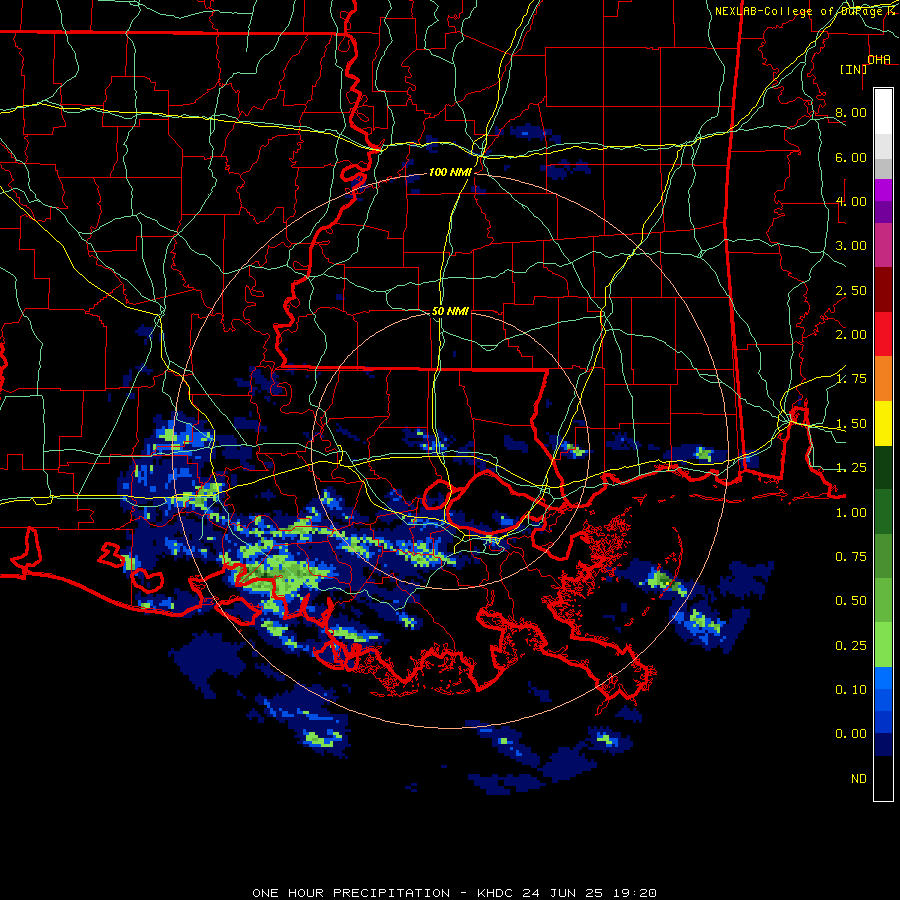Viewport: 900px width, 900px height.
Task: Click the 1.75 legend value
Action: coord(851,379)
